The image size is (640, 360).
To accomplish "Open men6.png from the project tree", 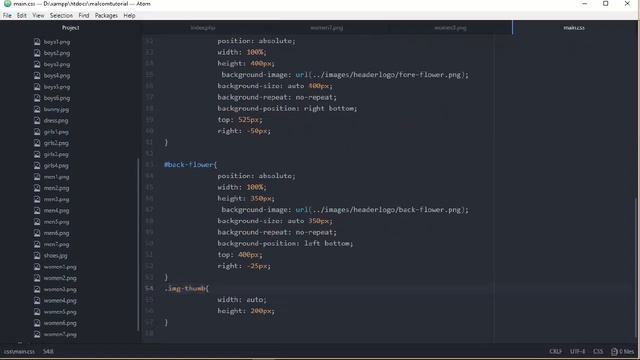I will [56, 233].
